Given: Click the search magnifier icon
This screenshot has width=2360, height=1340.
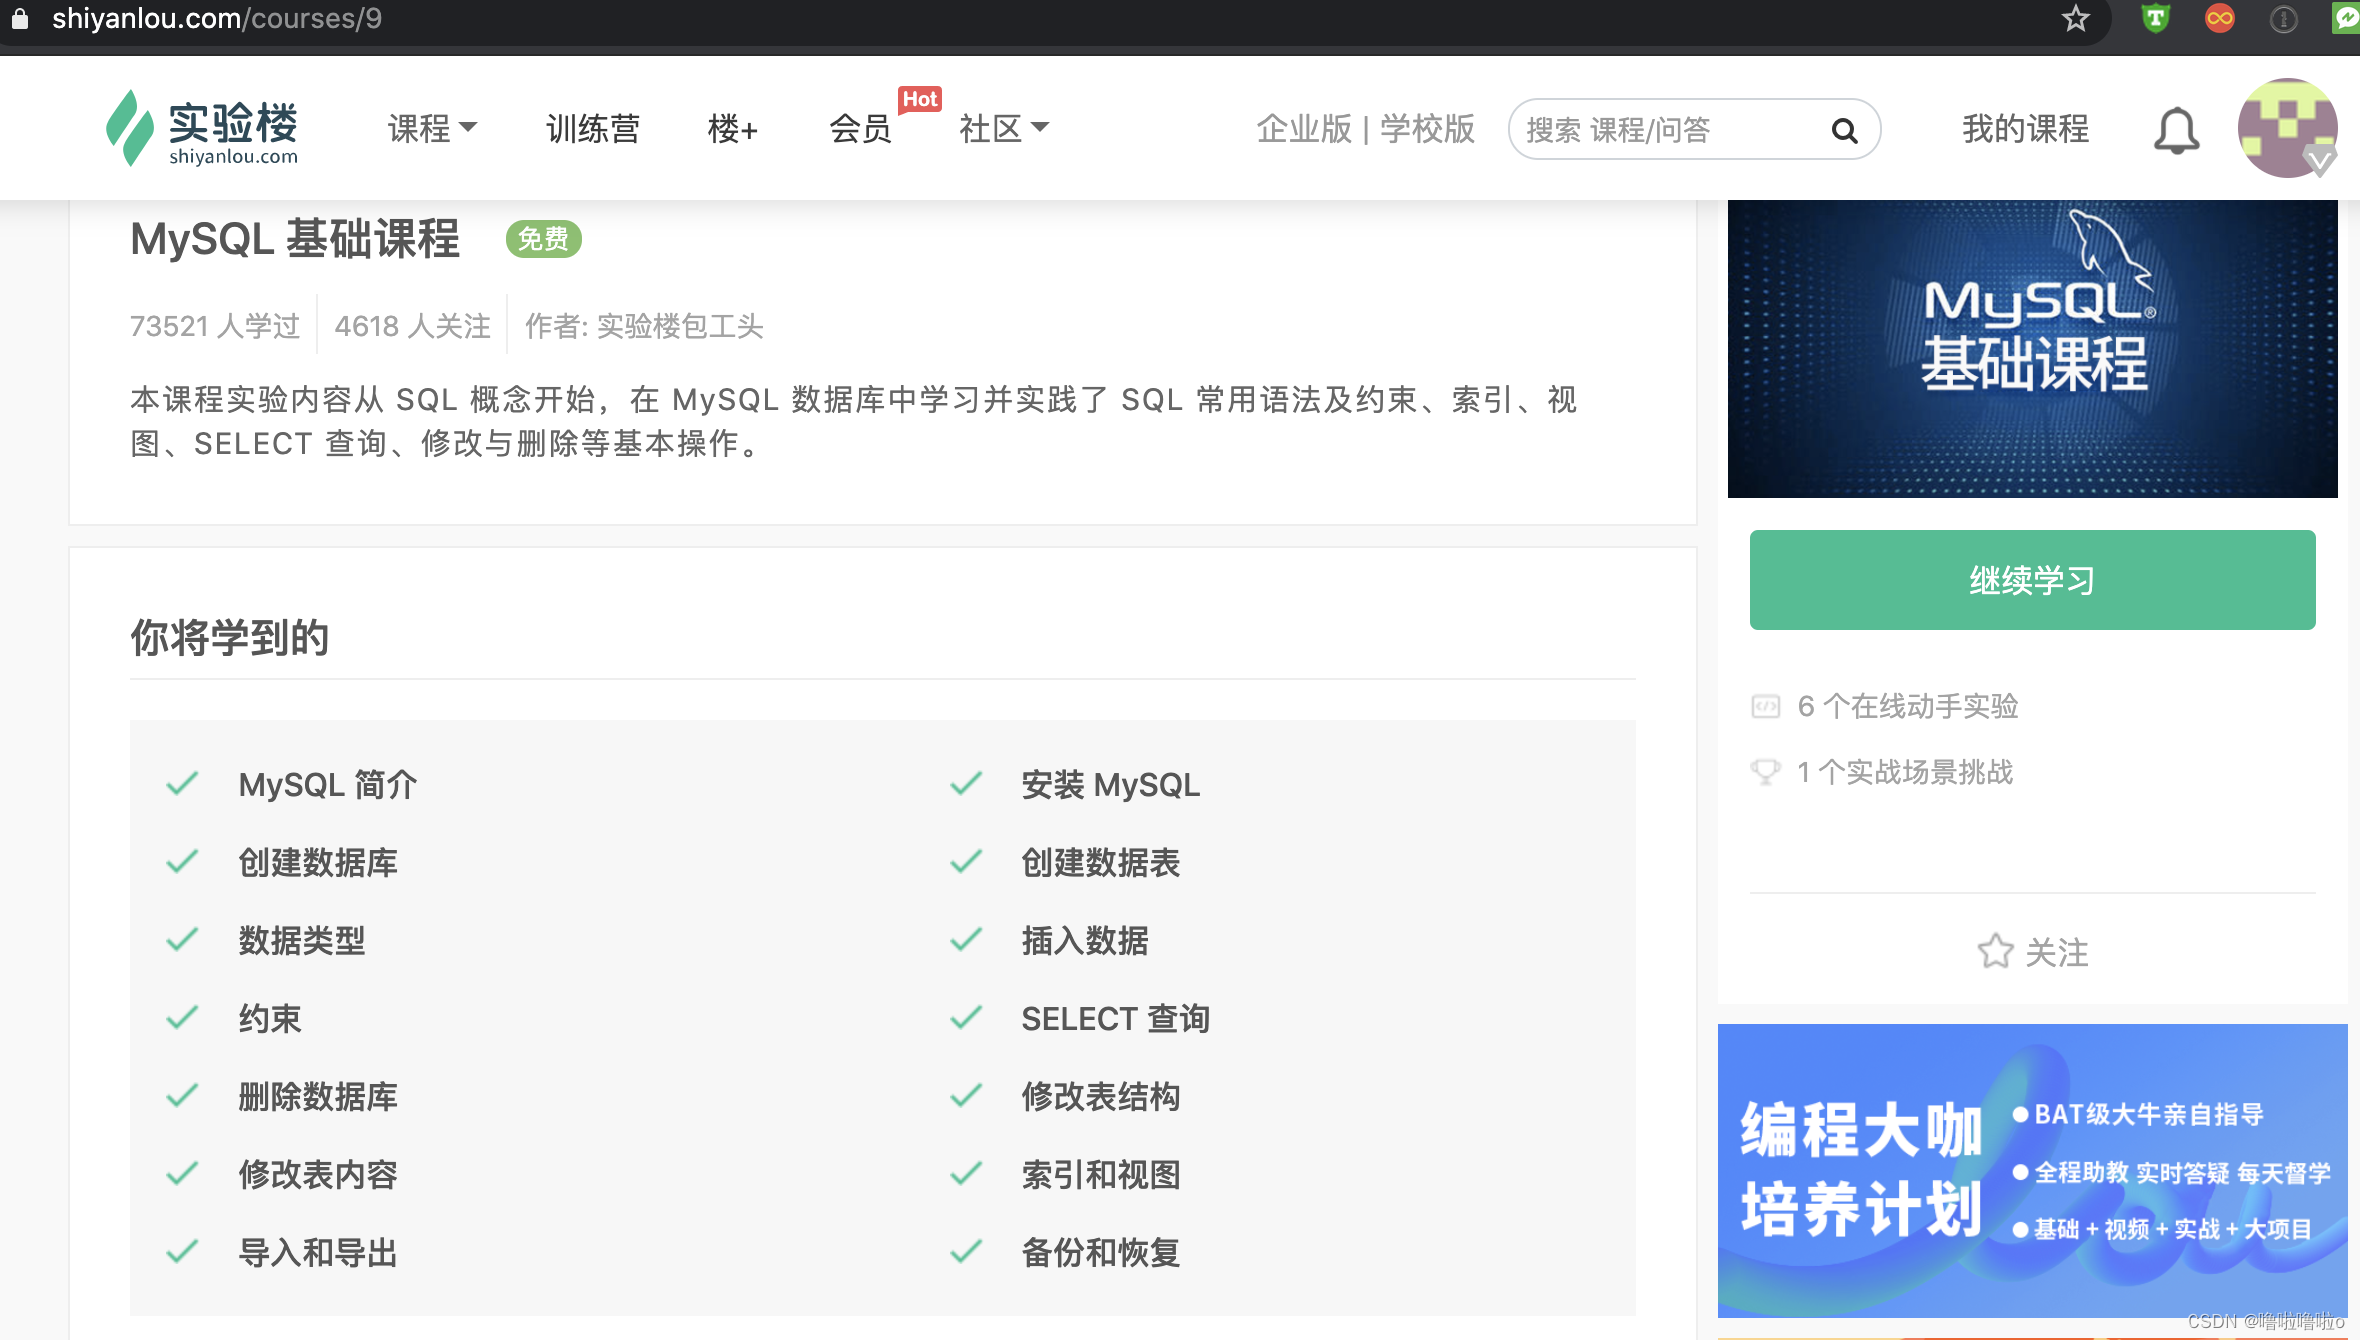Looking at the screenshot, I should click(x=1843, y=130).
